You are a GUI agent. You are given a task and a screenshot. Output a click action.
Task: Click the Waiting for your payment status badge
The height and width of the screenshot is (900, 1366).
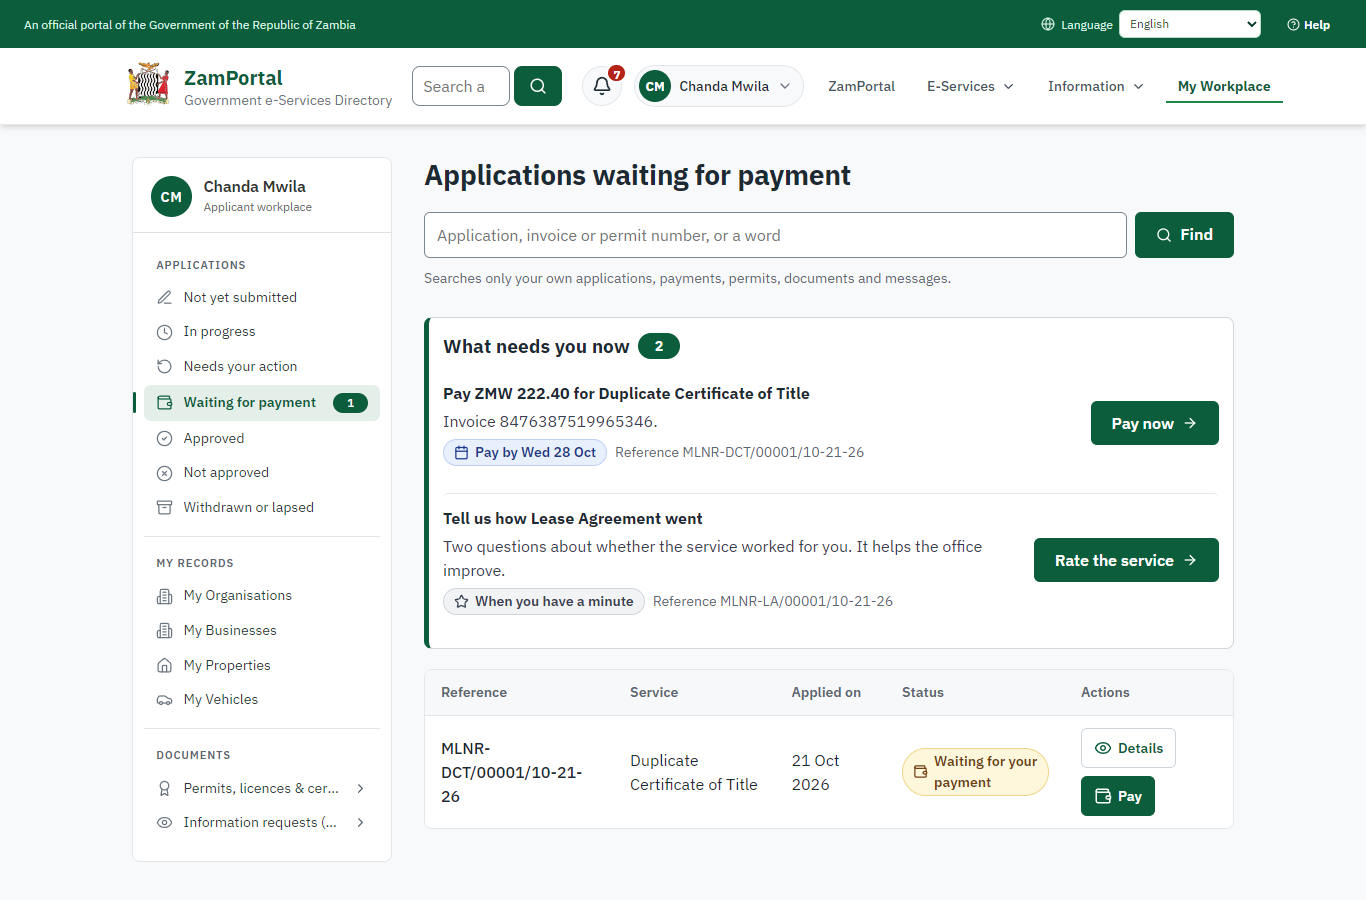point(975,772)
